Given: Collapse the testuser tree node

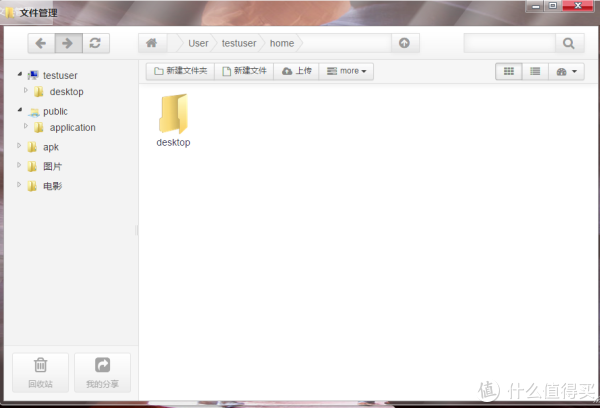Looking at the screenshot, I should point(20,75).
